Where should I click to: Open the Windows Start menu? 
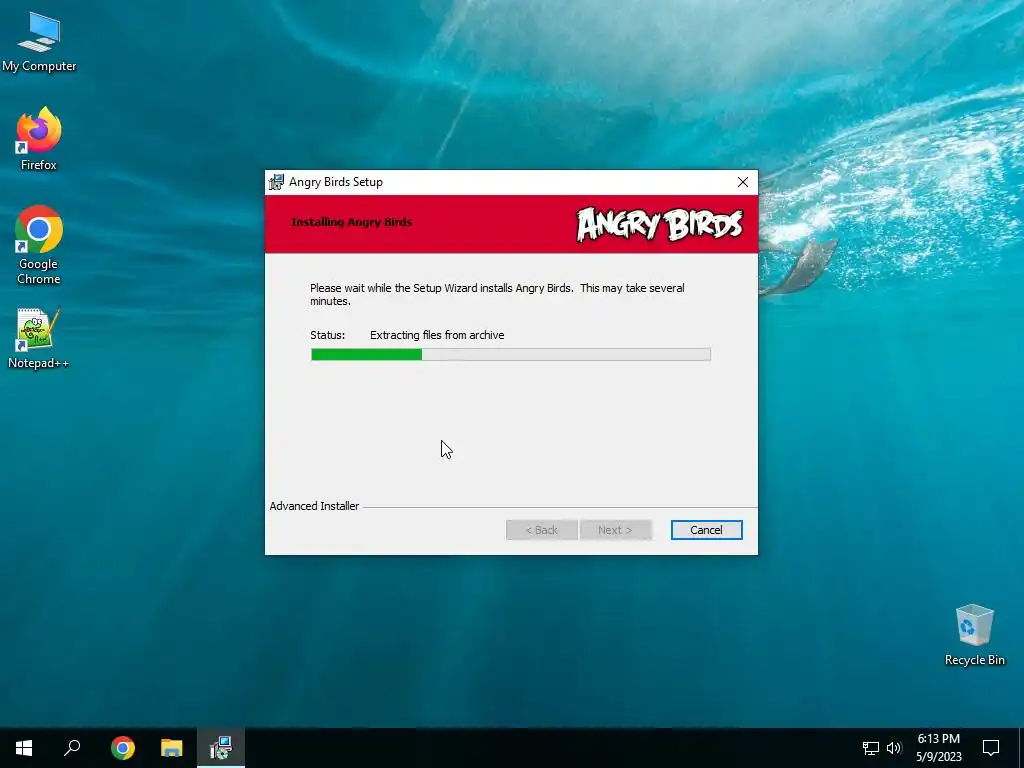tap(24, 748)
